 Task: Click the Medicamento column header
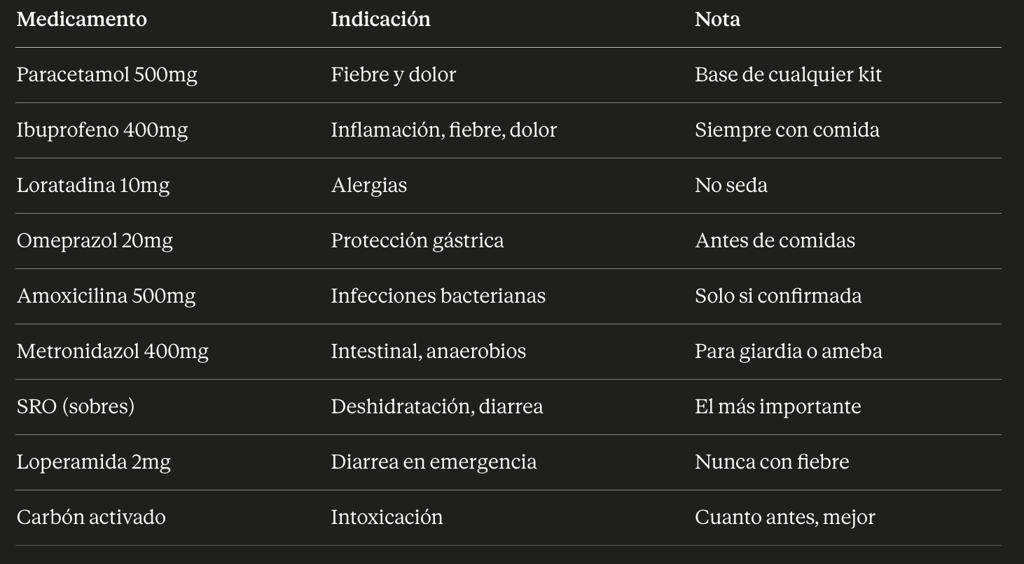point(82,19)
